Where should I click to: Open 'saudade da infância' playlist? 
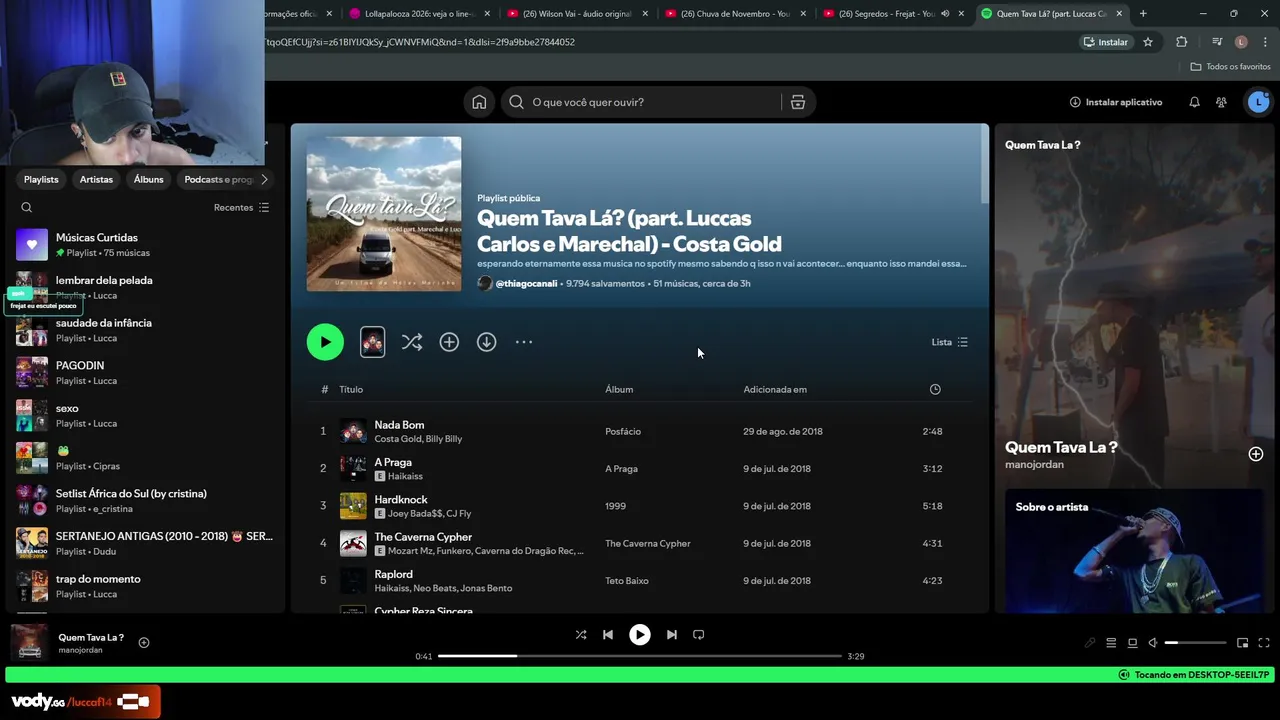click(x=145, y=330)
